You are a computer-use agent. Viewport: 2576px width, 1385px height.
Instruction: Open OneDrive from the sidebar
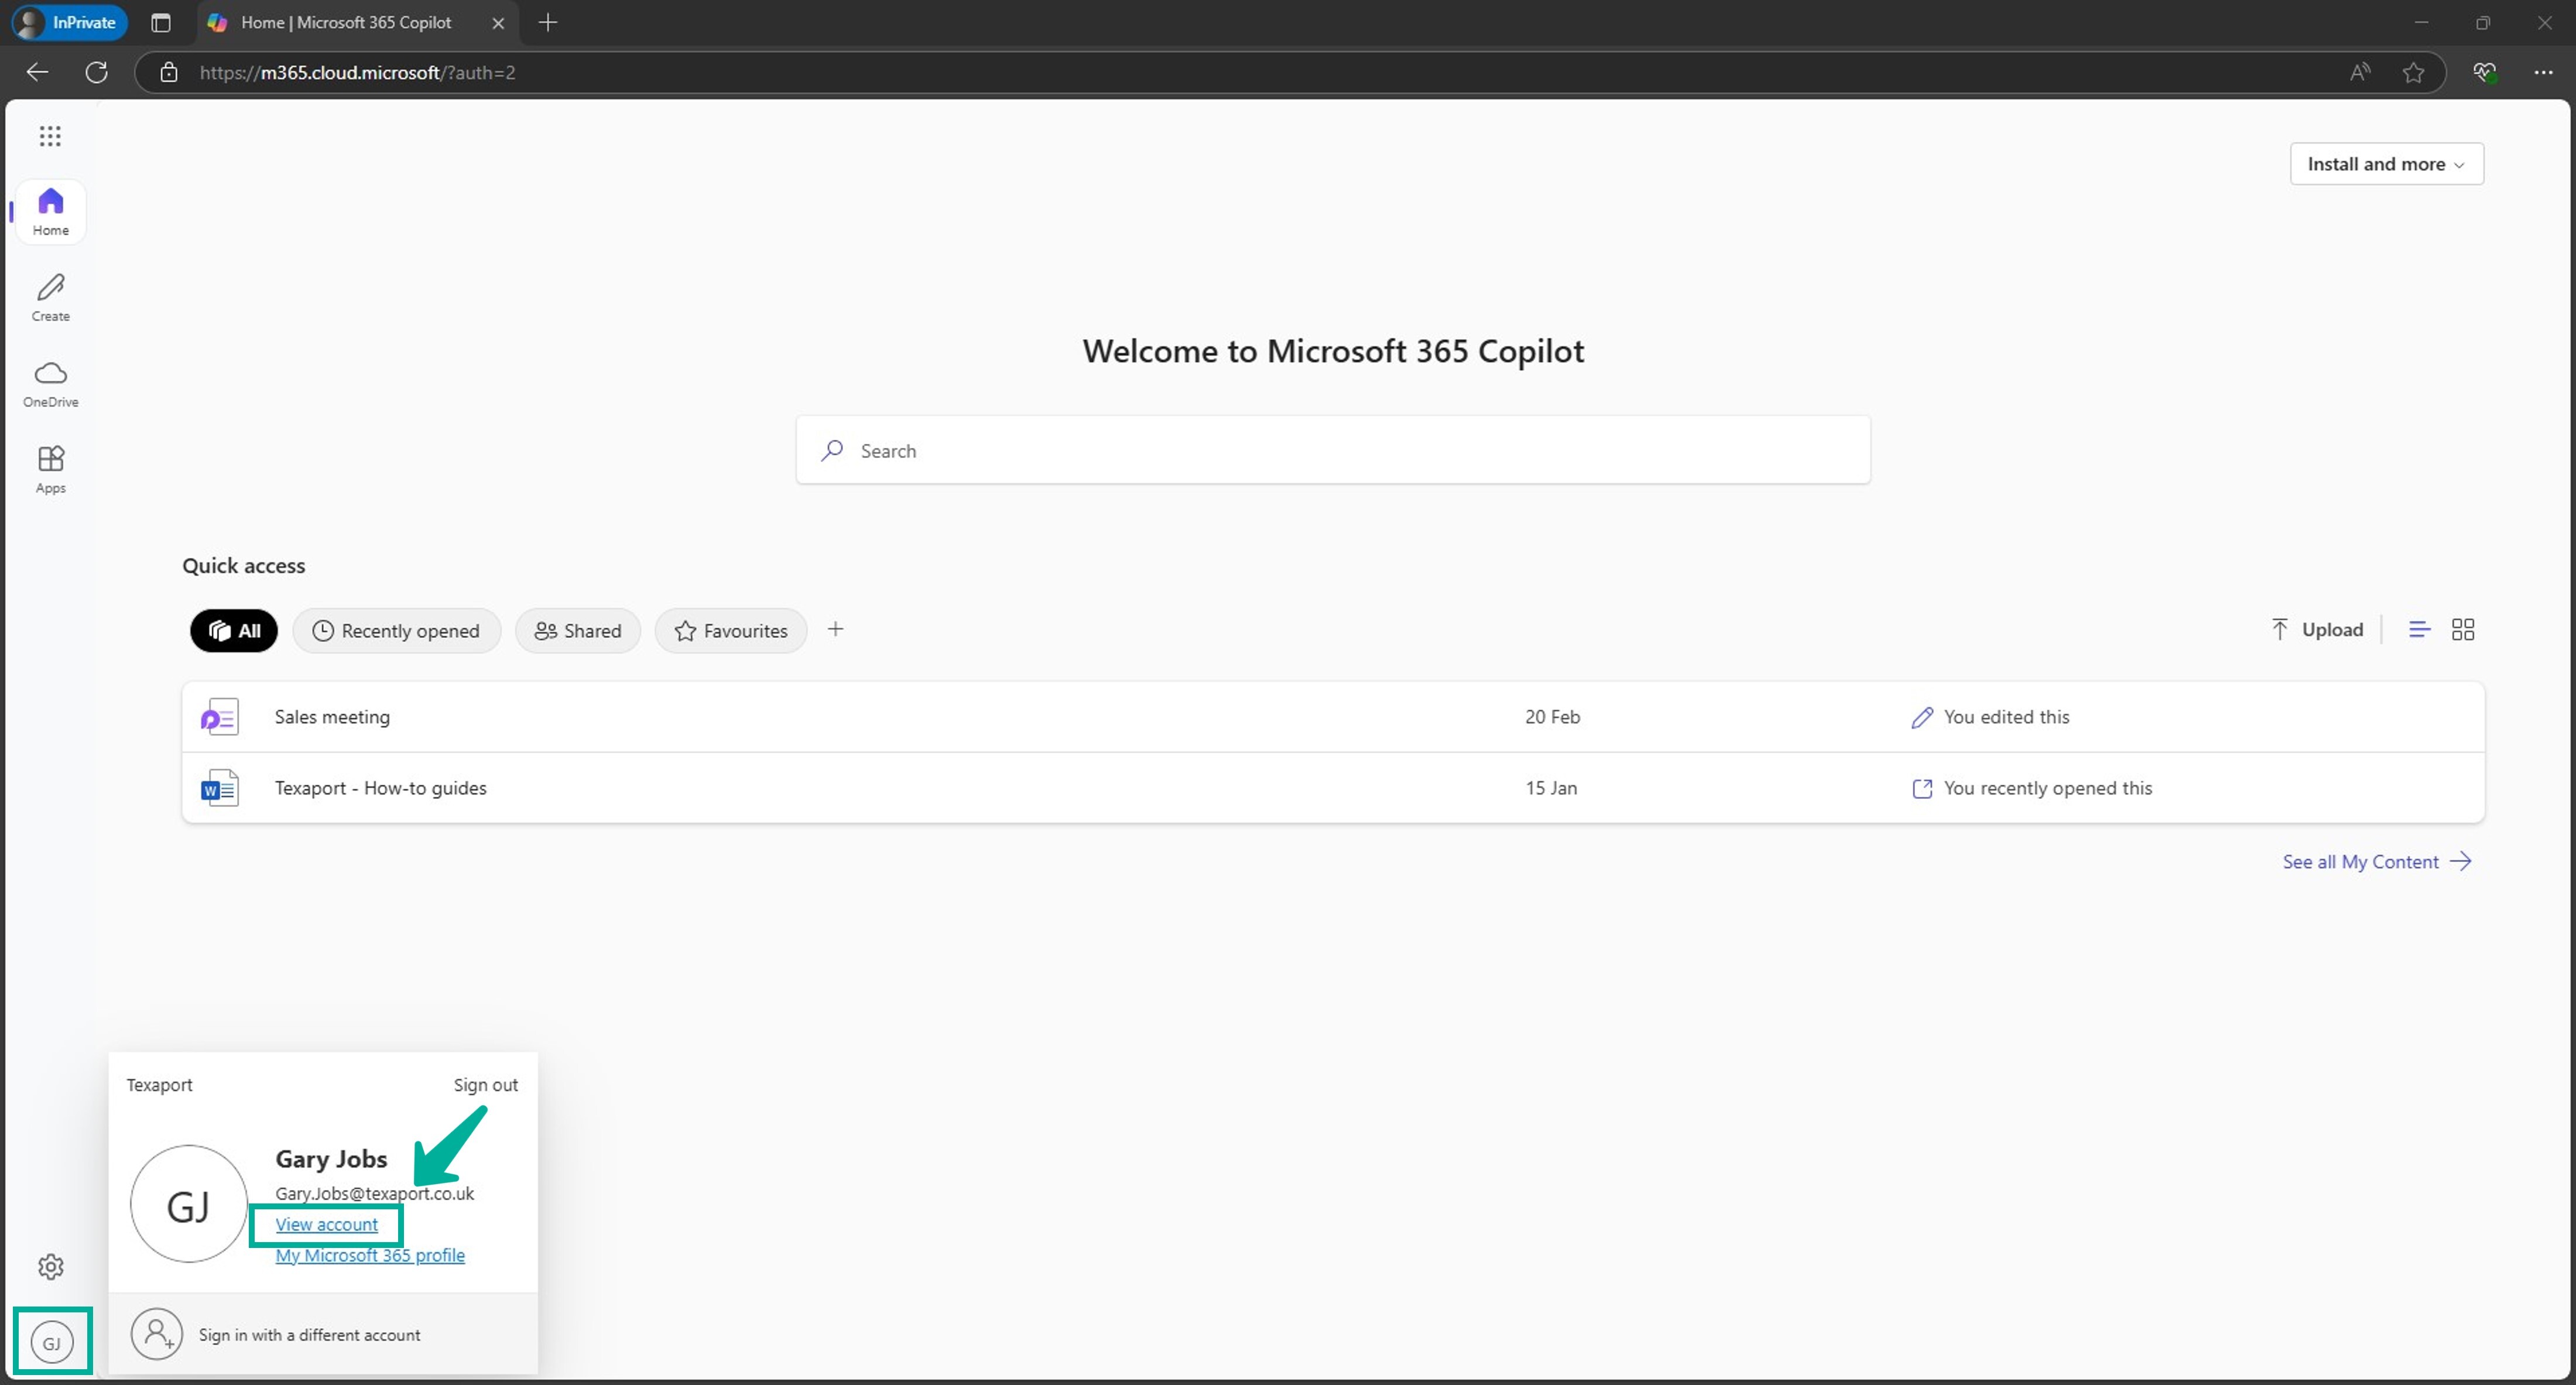point(50,382)
